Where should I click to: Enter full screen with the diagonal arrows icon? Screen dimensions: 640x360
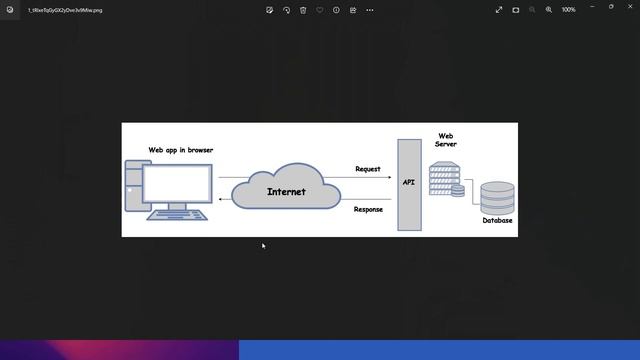[x=499, y=10]
